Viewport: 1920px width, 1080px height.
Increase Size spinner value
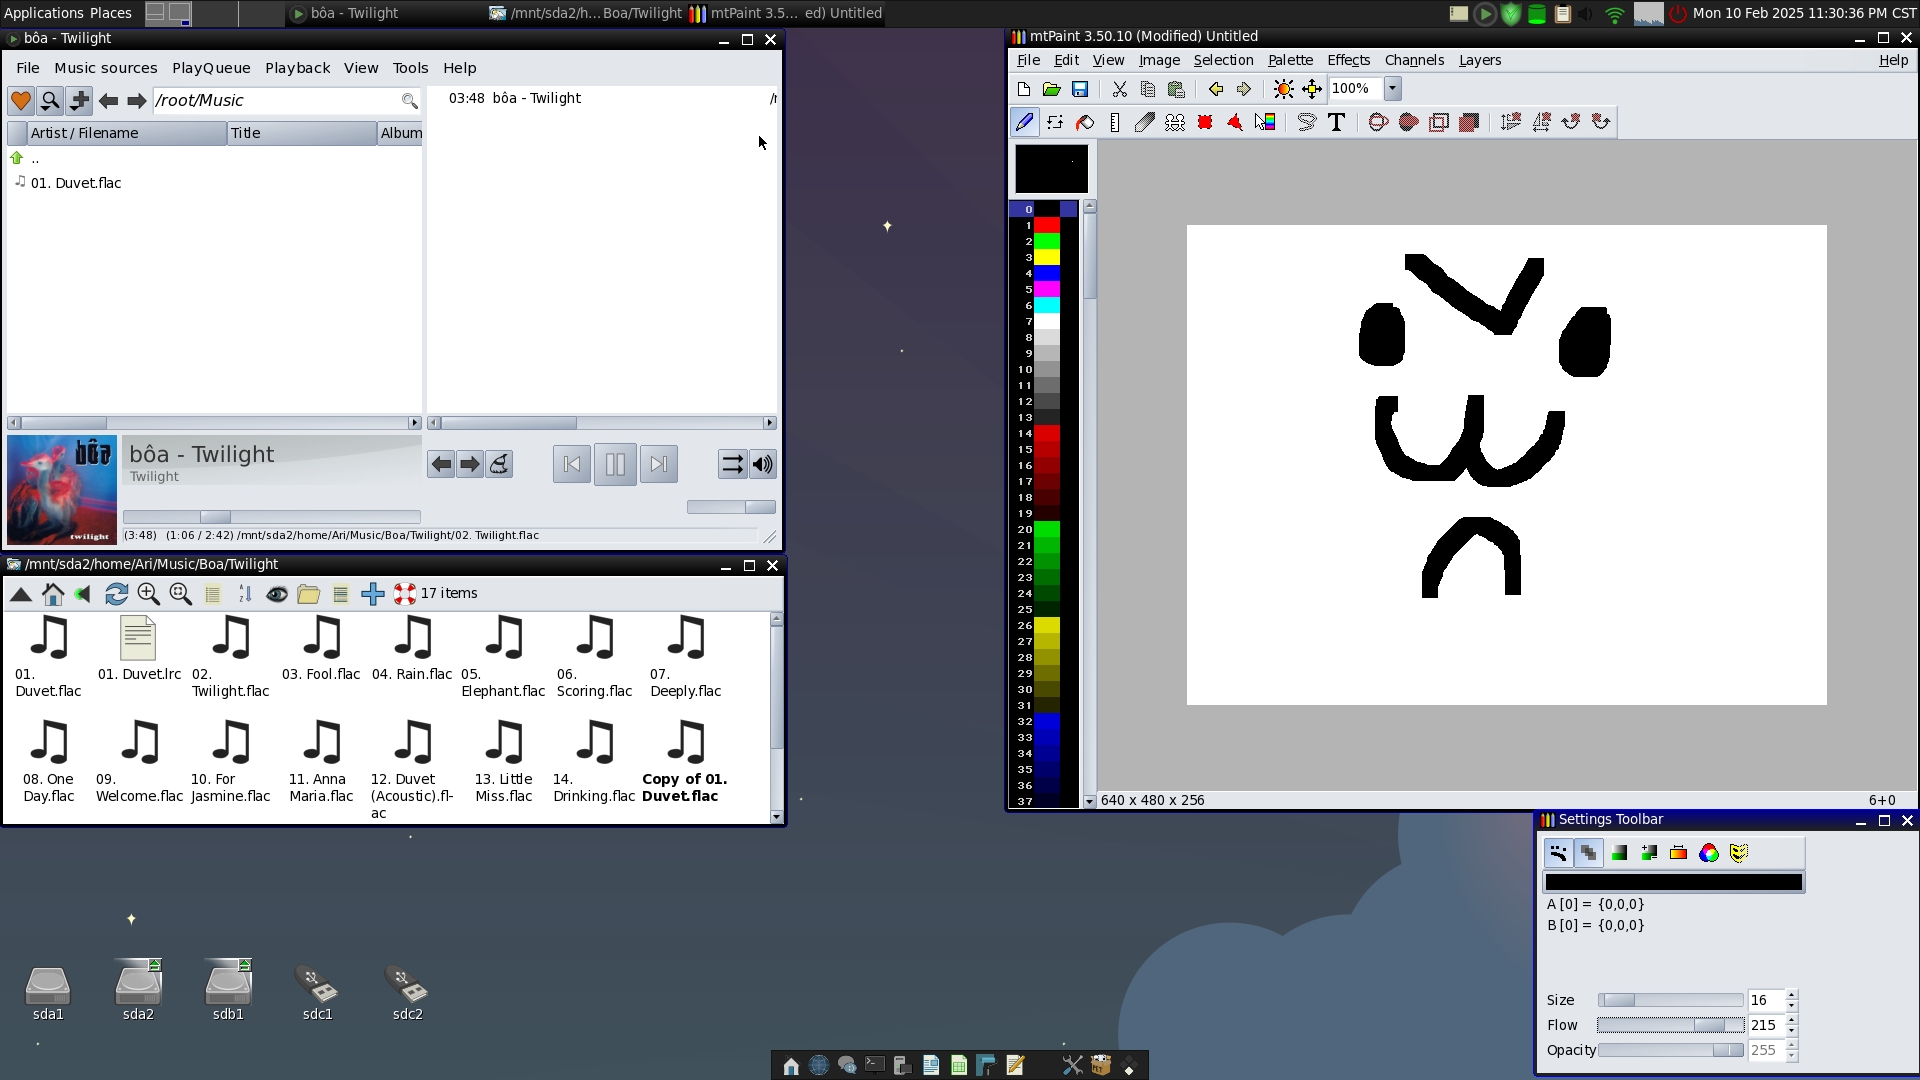point(1791,995)
